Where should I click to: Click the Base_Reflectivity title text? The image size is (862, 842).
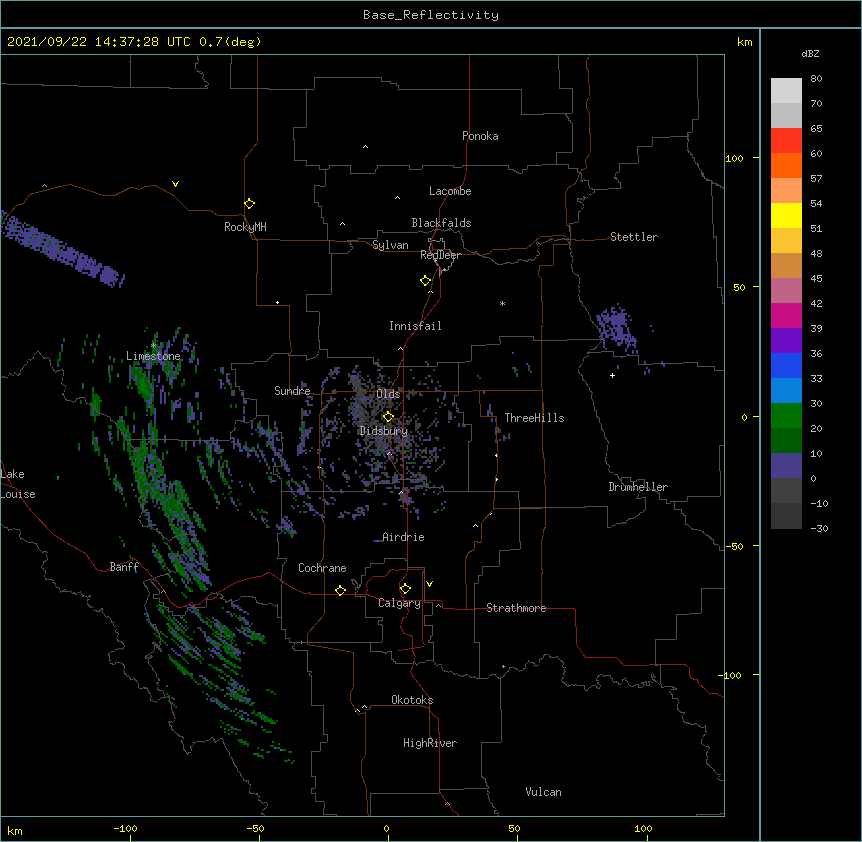tap(431, 15)
